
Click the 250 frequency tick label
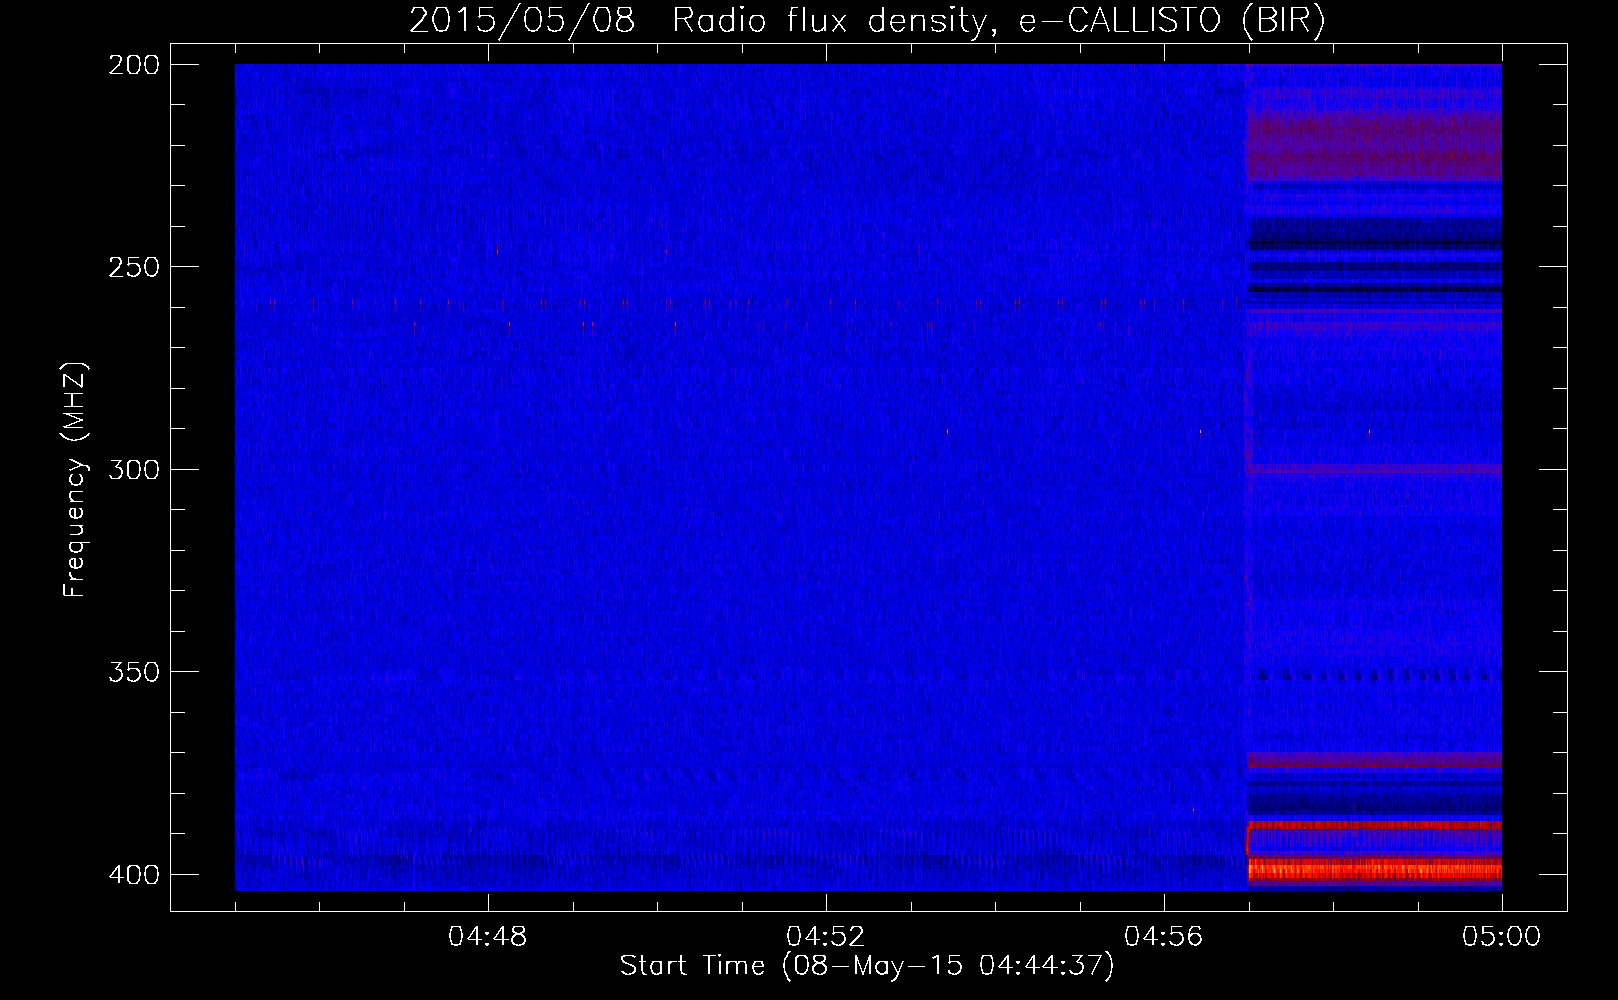[134, 267]
